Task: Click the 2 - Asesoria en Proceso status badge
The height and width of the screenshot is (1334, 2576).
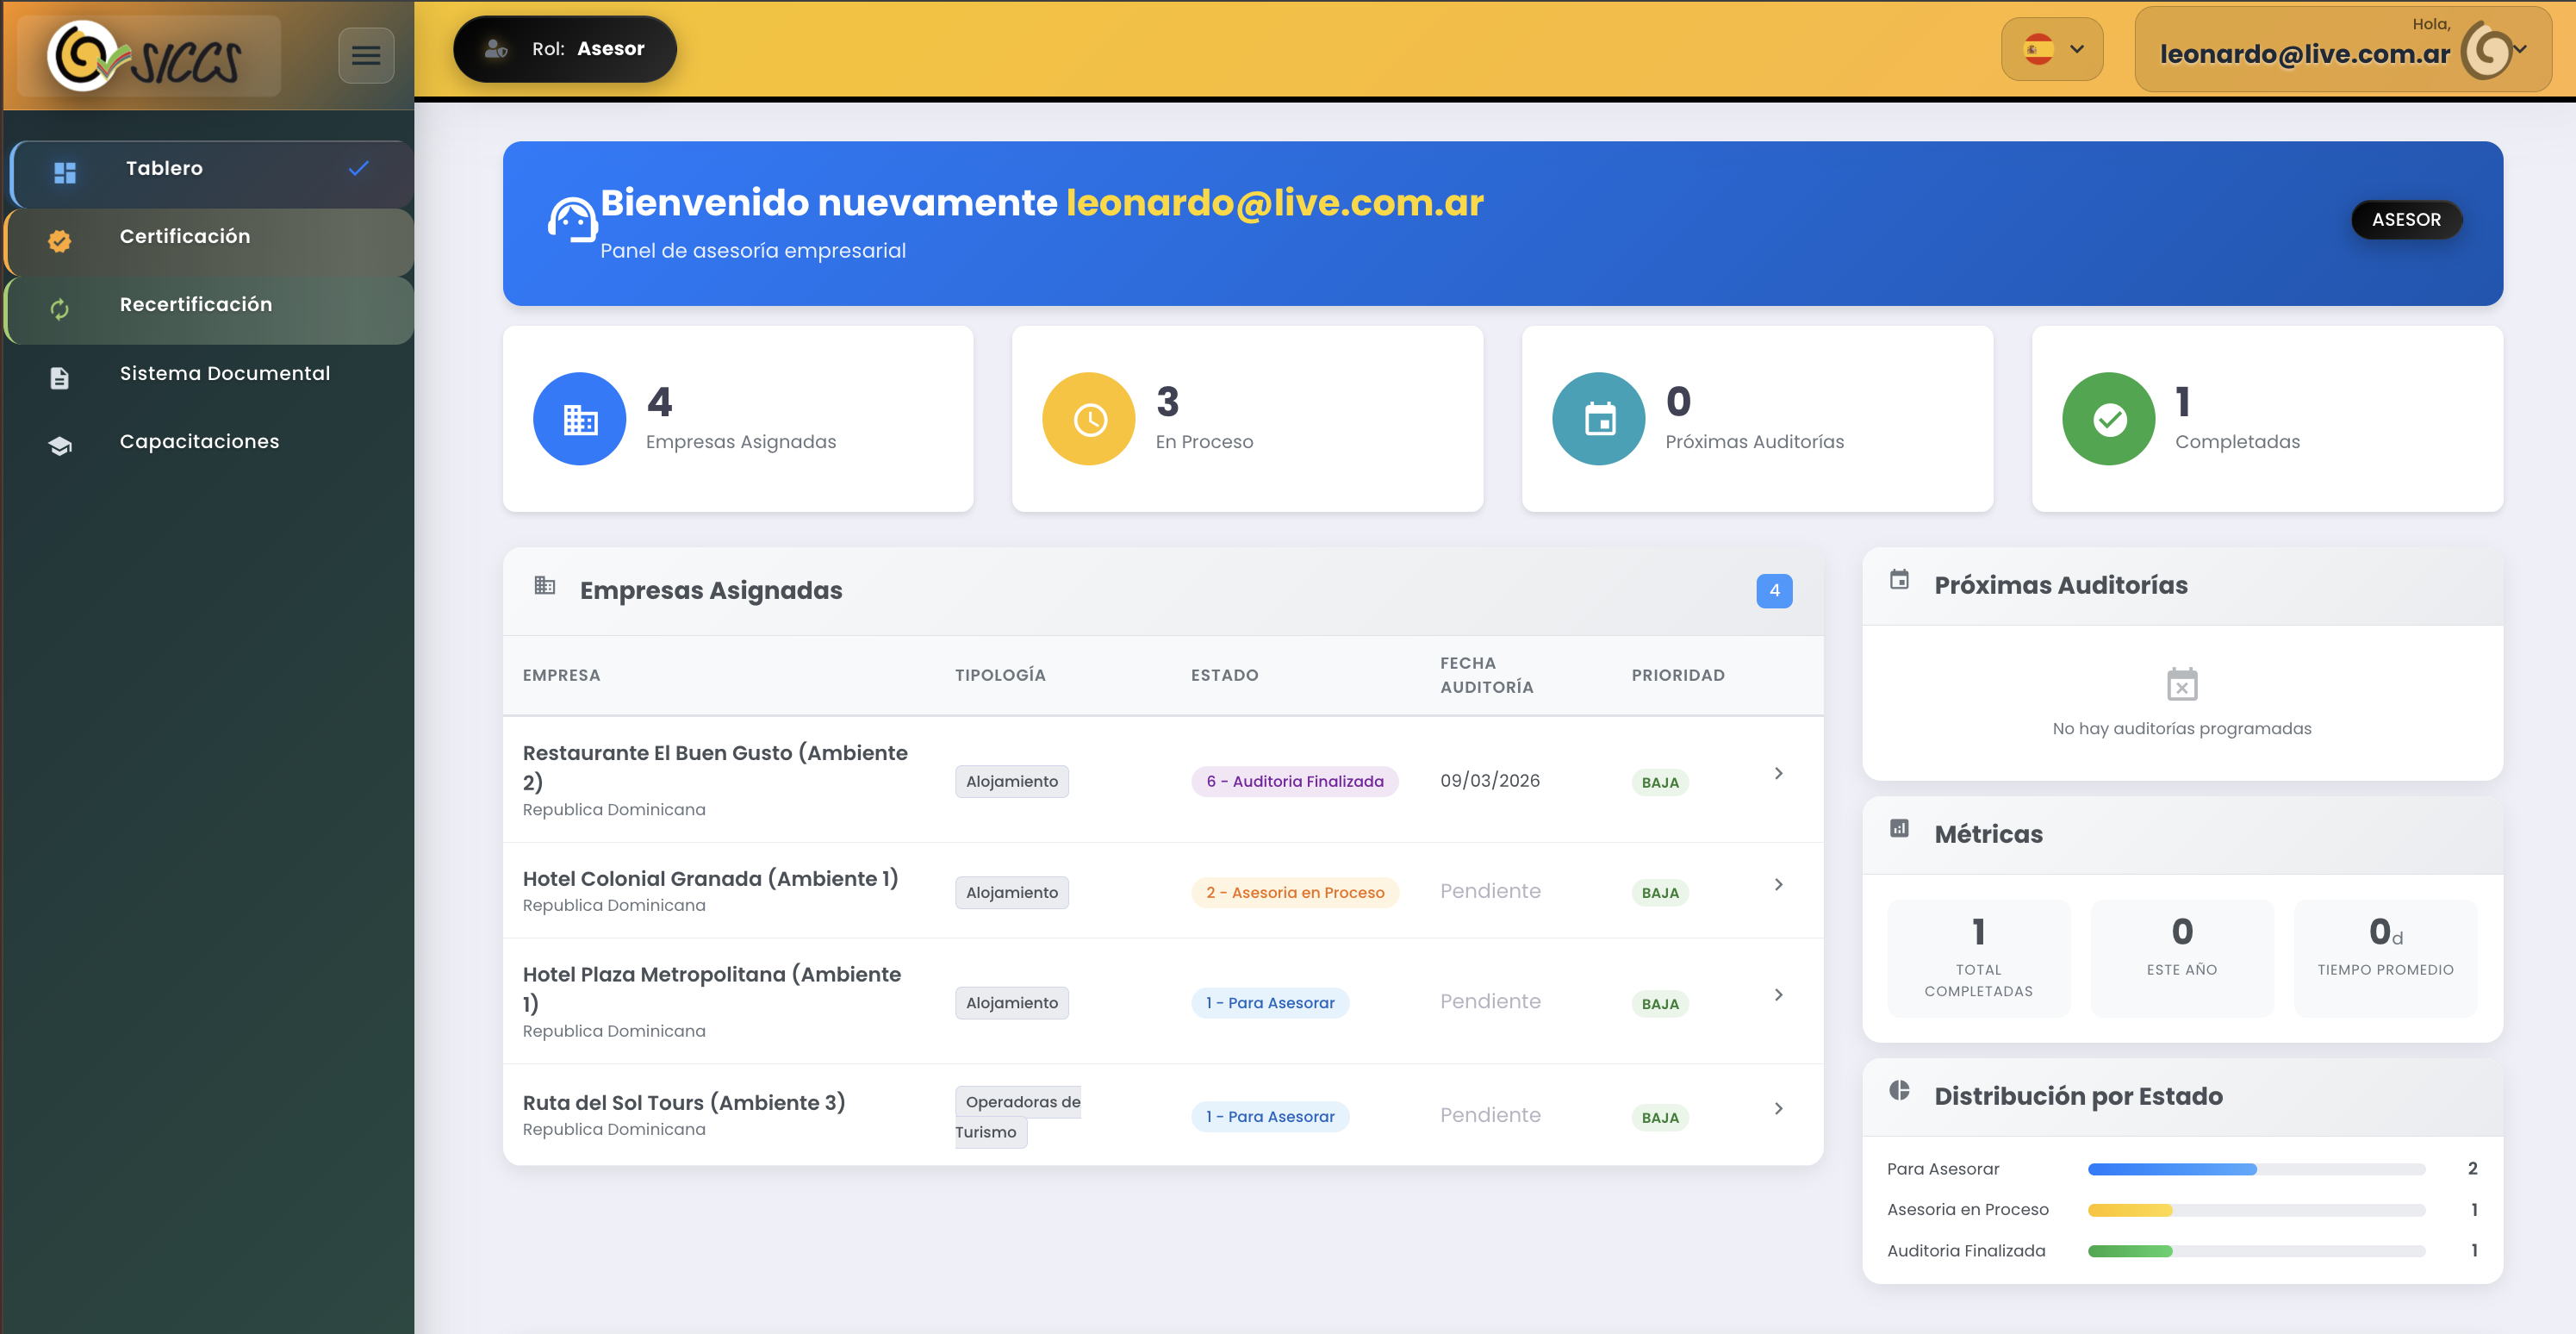Action: [1294, 892]
